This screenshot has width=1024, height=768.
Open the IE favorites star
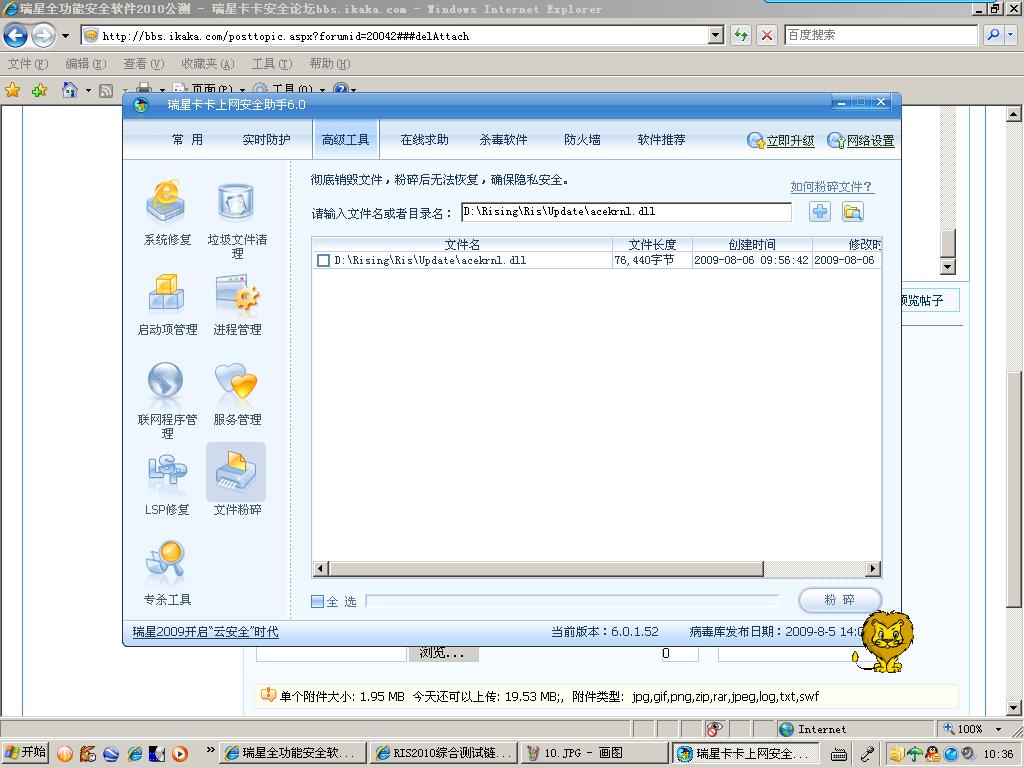point(12,90)
